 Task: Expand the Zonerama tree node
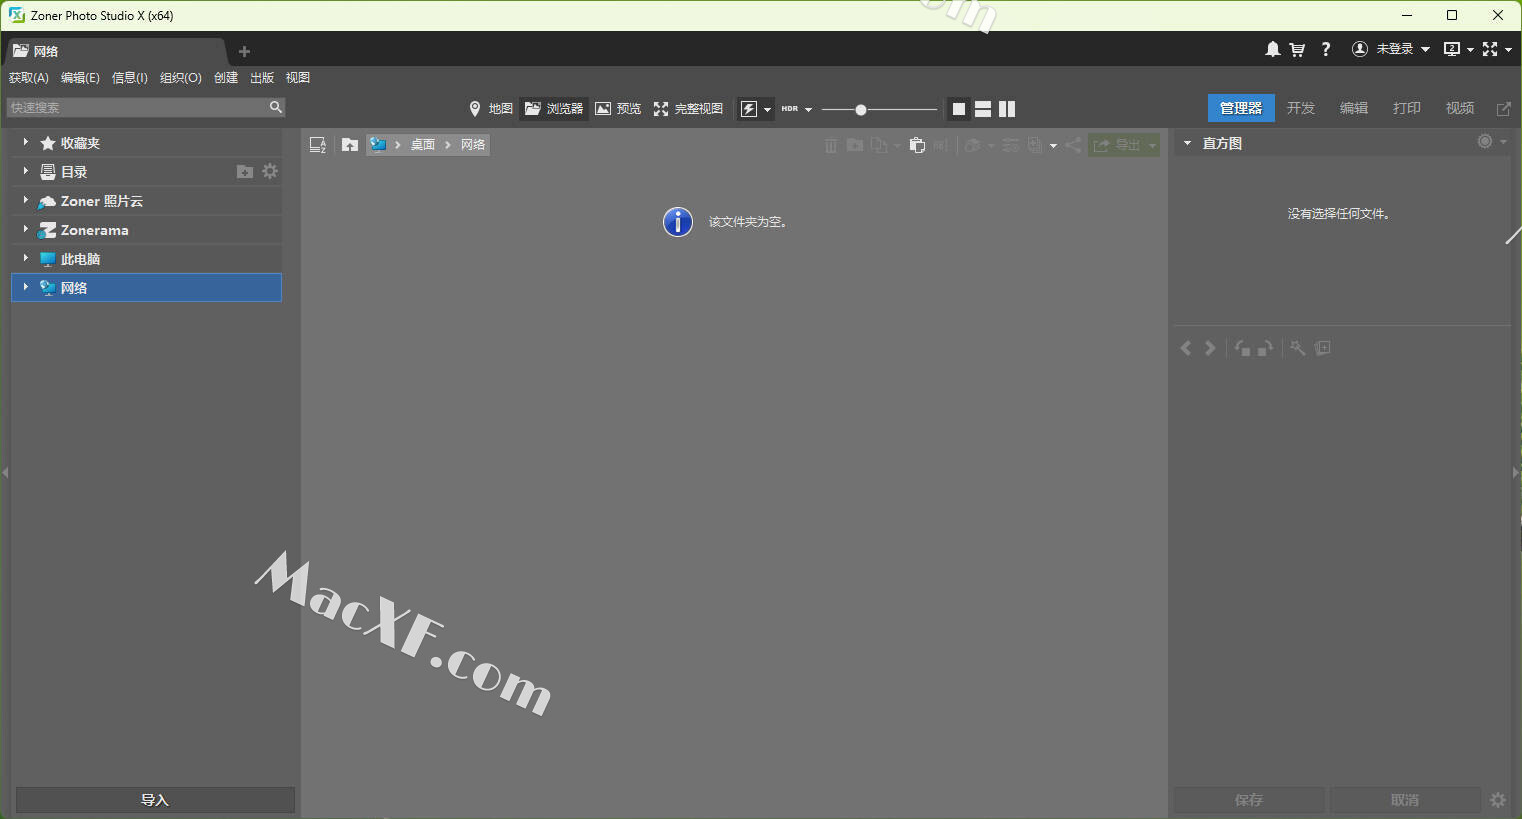25,229
